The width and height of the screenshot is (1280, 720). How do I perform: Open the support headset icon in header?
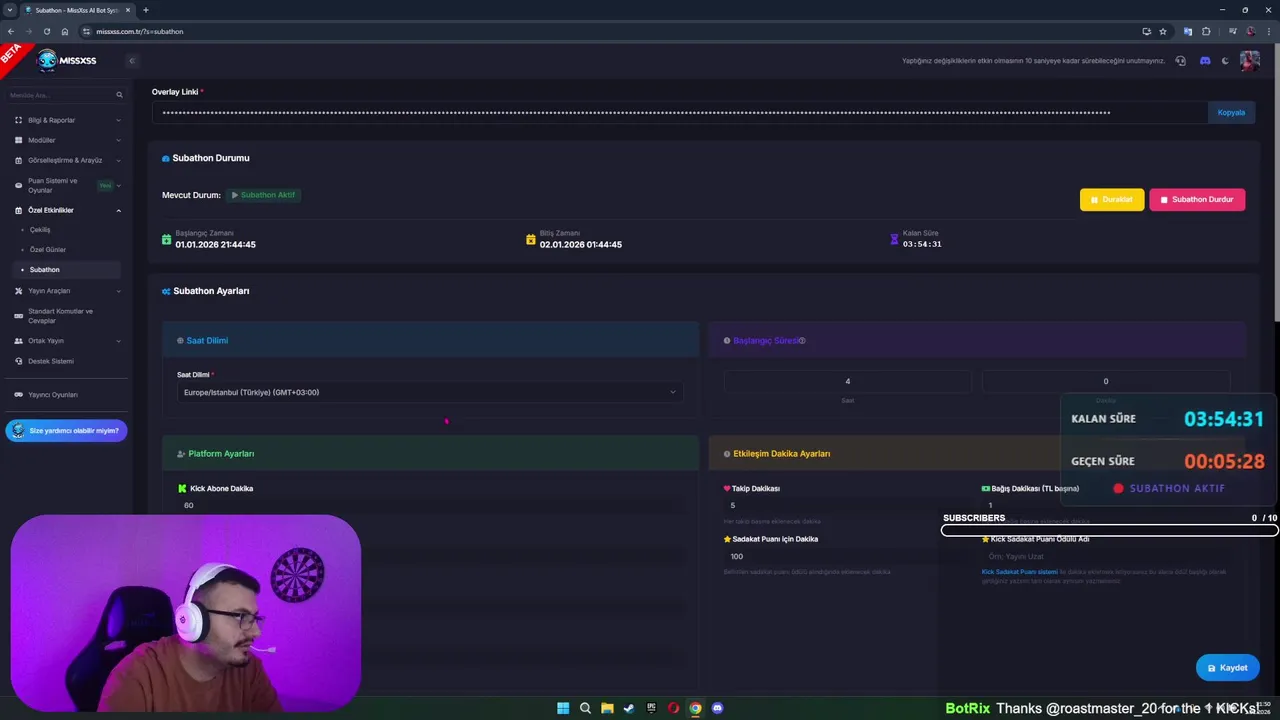click(x=1181, y=61)
